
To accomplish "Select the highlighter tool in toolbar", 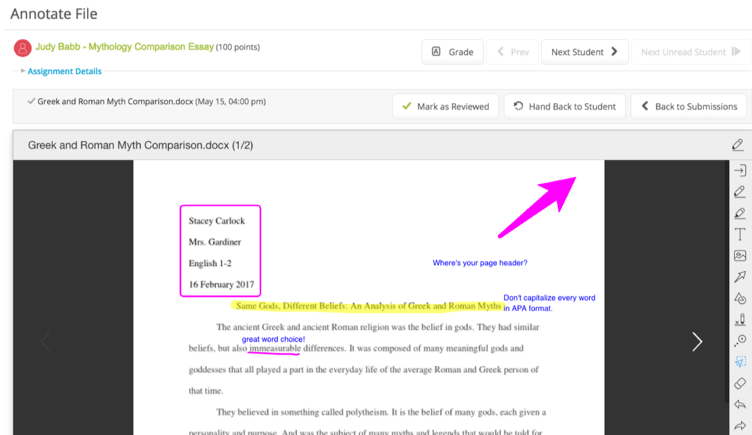I will tap(739, 213).
